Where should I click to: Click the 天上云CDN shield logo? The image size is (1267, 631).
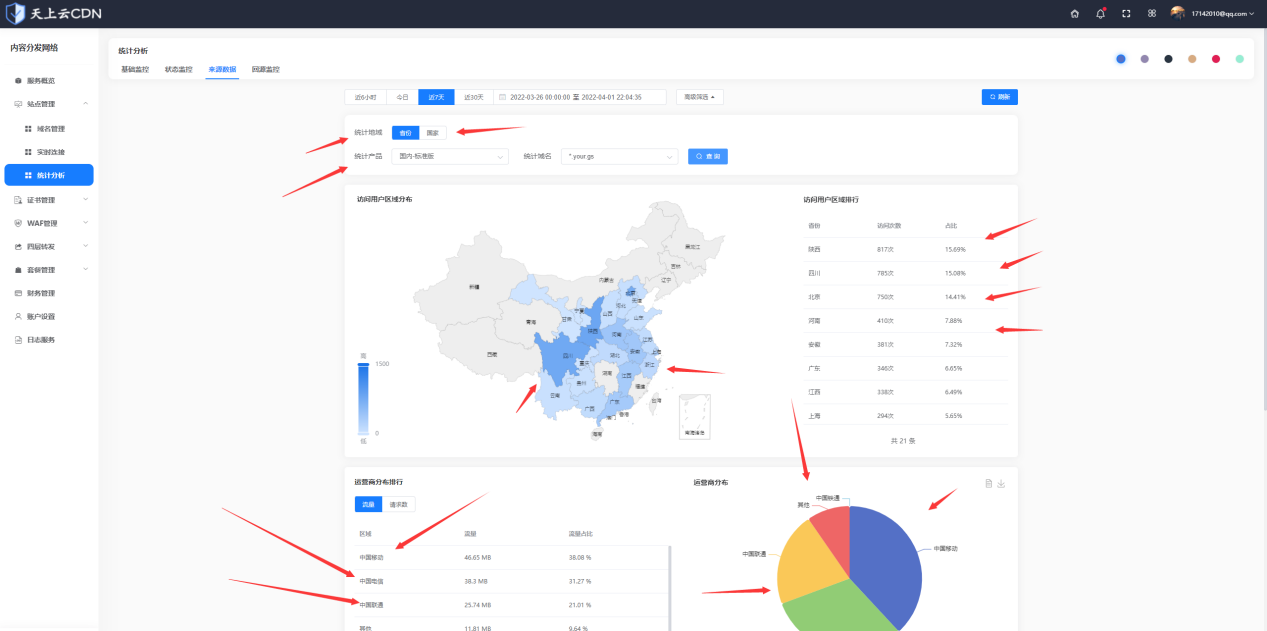[16, 14]
